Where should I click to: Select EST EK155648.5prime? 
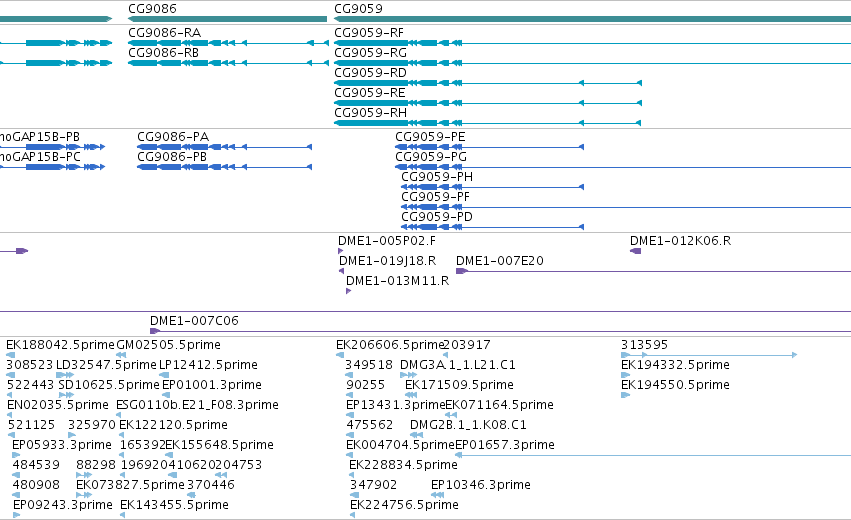click(x=219, y=446)
